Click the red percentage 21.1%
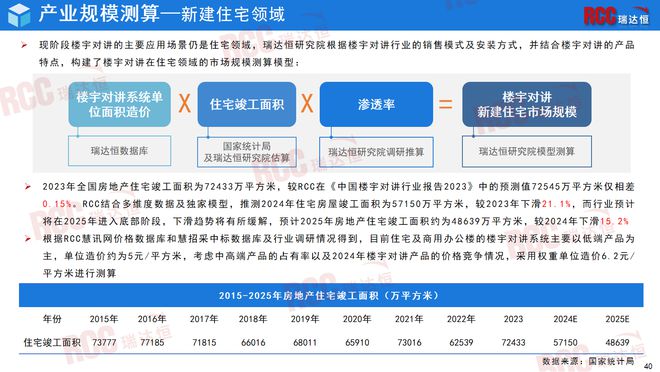660x372 pixels. click(x=556, y=204)
